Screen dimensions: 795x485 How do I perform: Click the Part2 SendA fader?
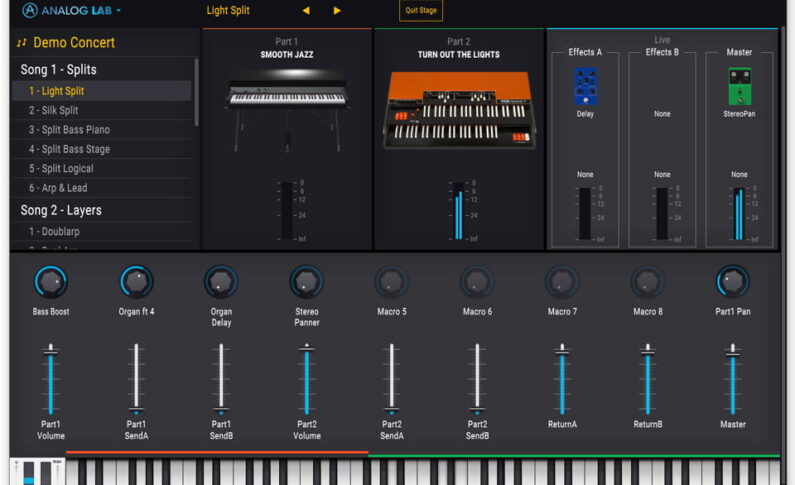(x=391, y=379)
